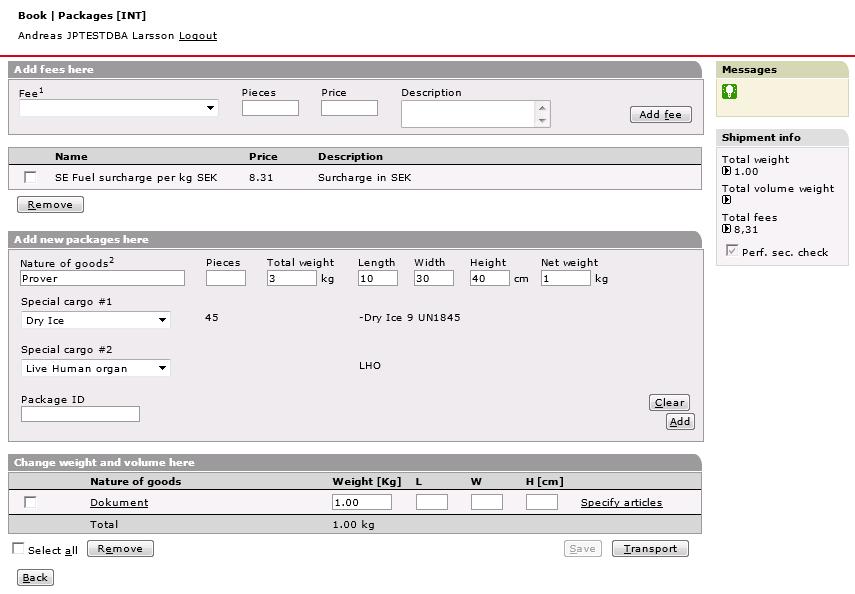
Task: Click the 'Surcharge in SEK' description cell
Action: [365, 177]
